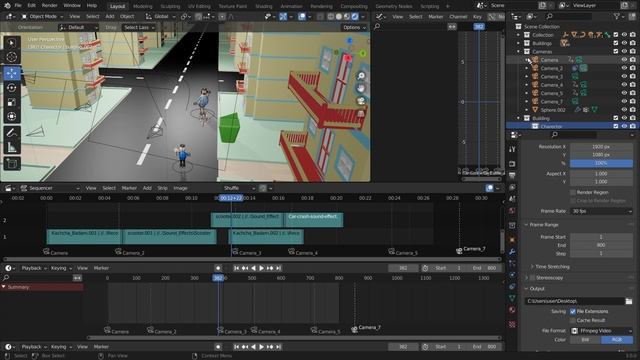640x360 pixels.
Task: Open the Render menu
Action: (50, 6)
